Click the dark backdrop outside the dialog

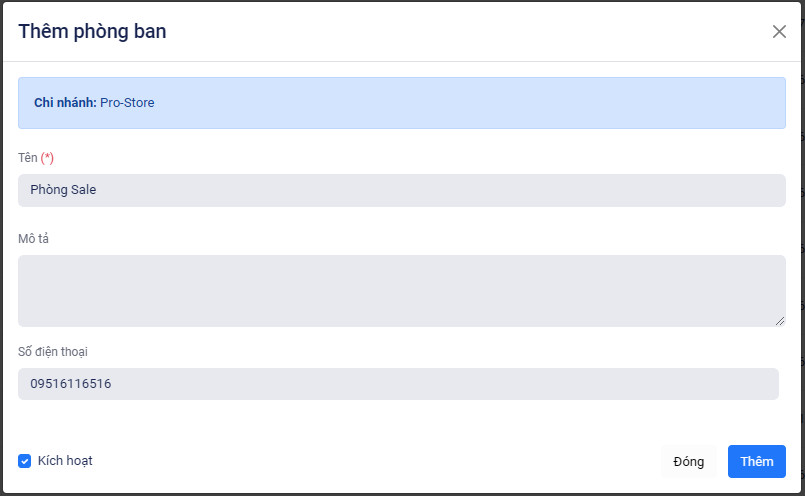(x=802, y=250)
